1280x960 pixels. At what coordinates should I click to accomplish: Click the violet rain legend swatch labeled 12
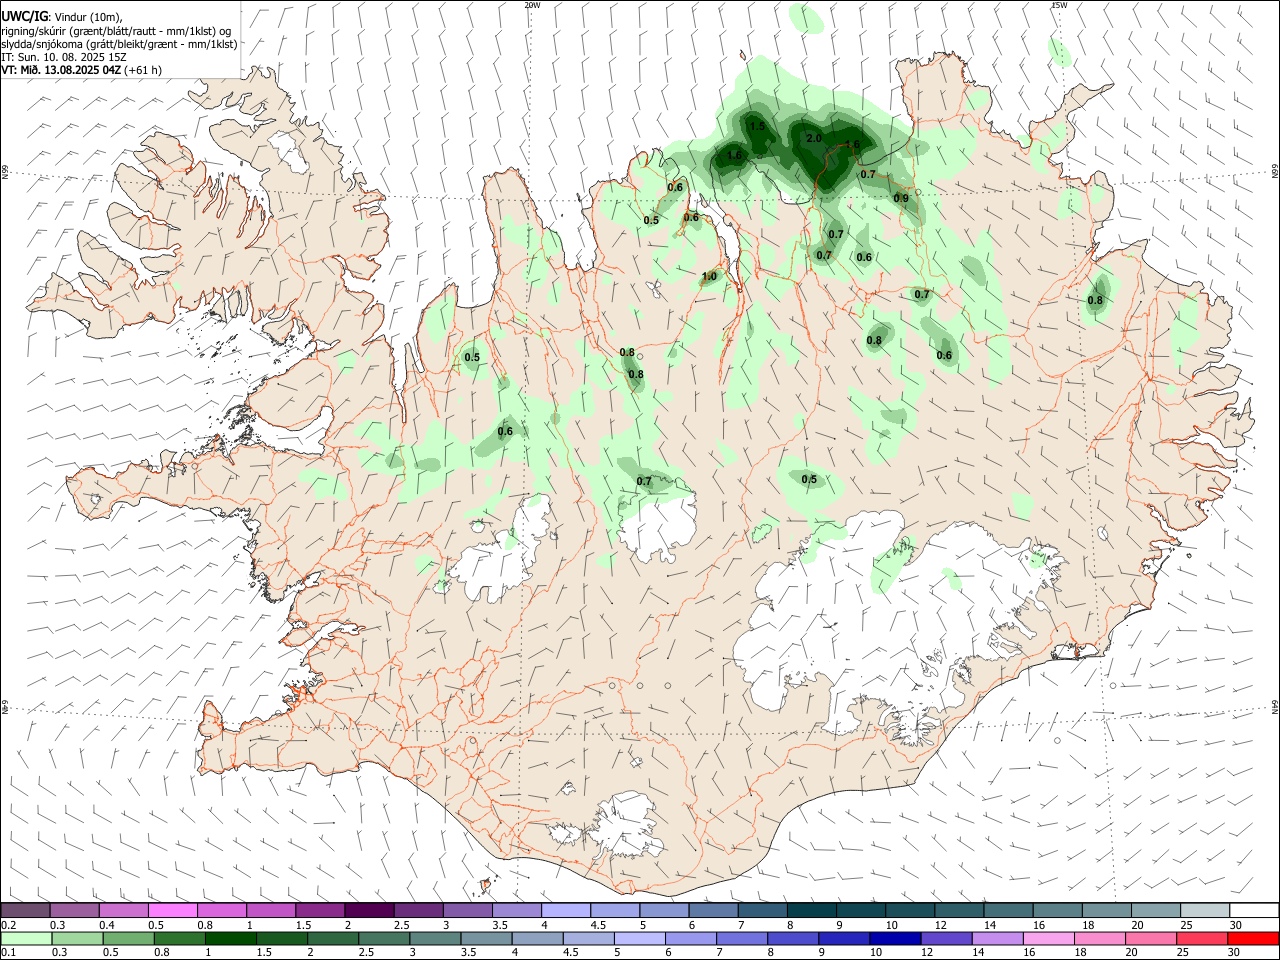944,938
